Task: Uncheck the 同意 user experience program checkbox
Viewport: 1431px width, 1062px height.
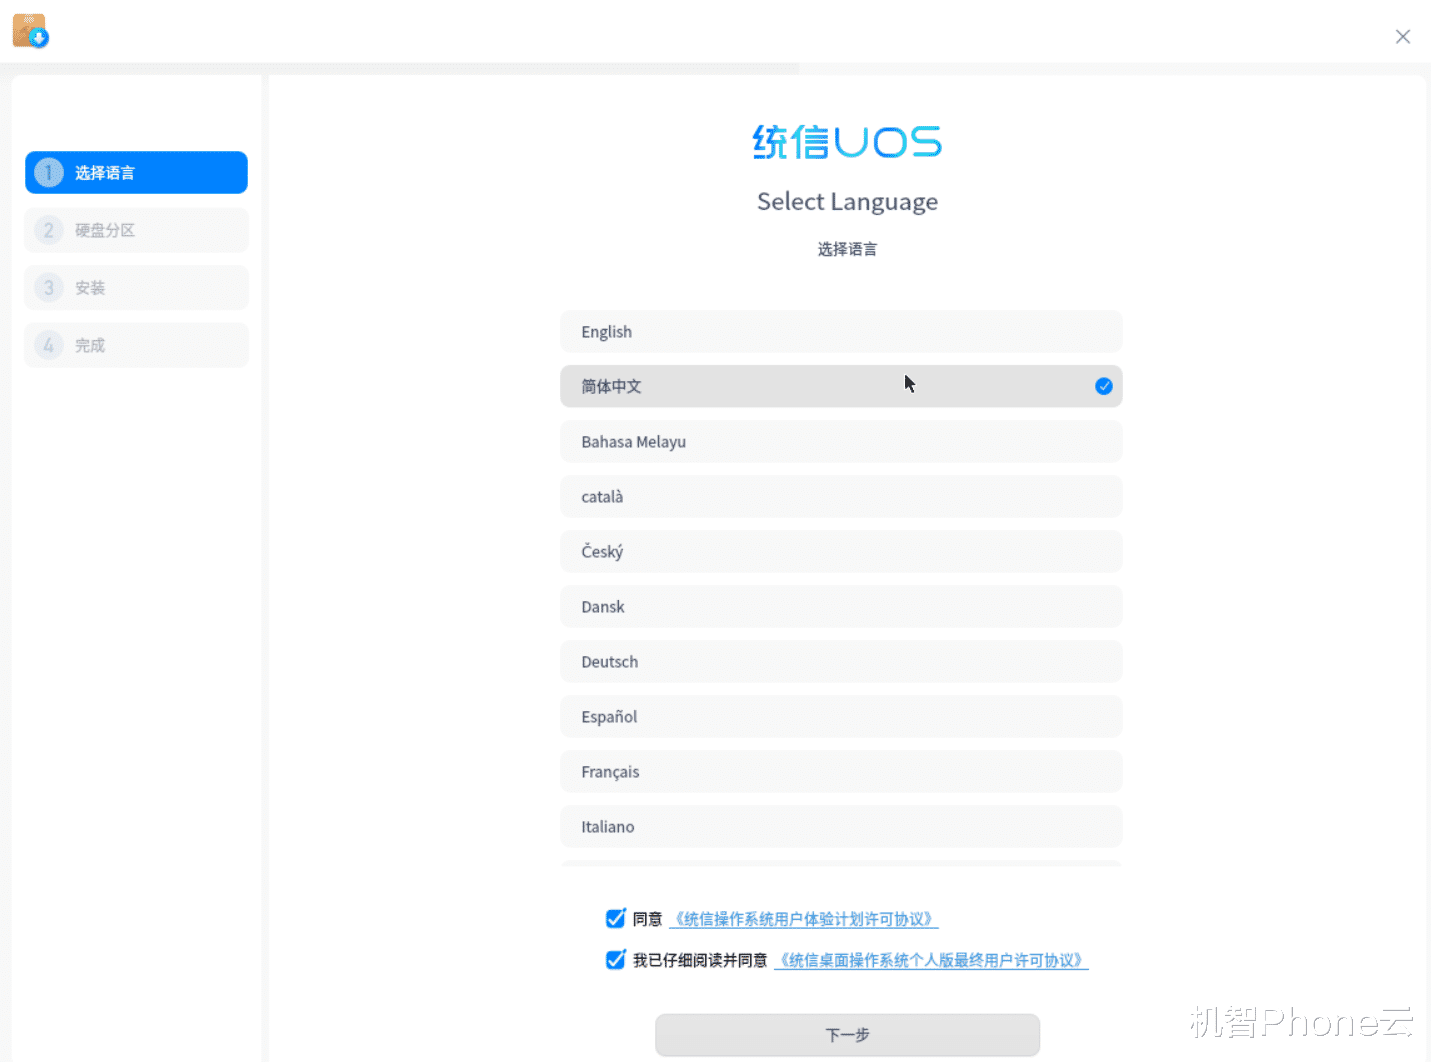Action: (x=616, y=918)
